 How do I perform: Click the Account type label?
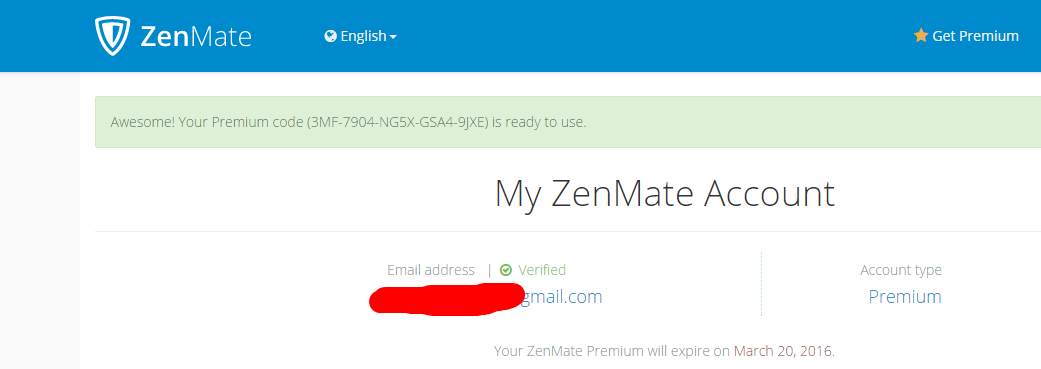[x=901, y=270]
